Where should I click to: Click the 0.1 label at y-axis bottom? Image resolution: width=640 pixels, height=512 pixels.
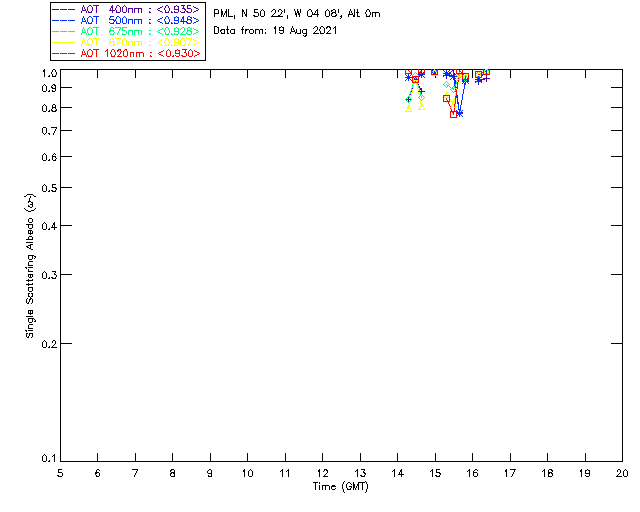[x=48, y=459]
